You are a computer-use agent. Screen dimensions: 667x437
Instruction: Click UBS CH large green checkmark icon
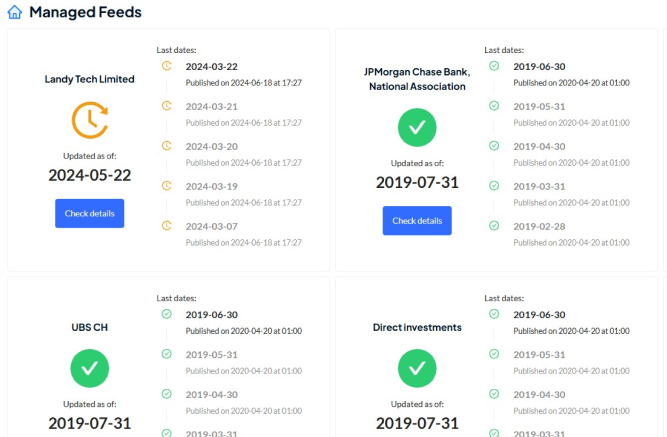click(x=90, y=368)
